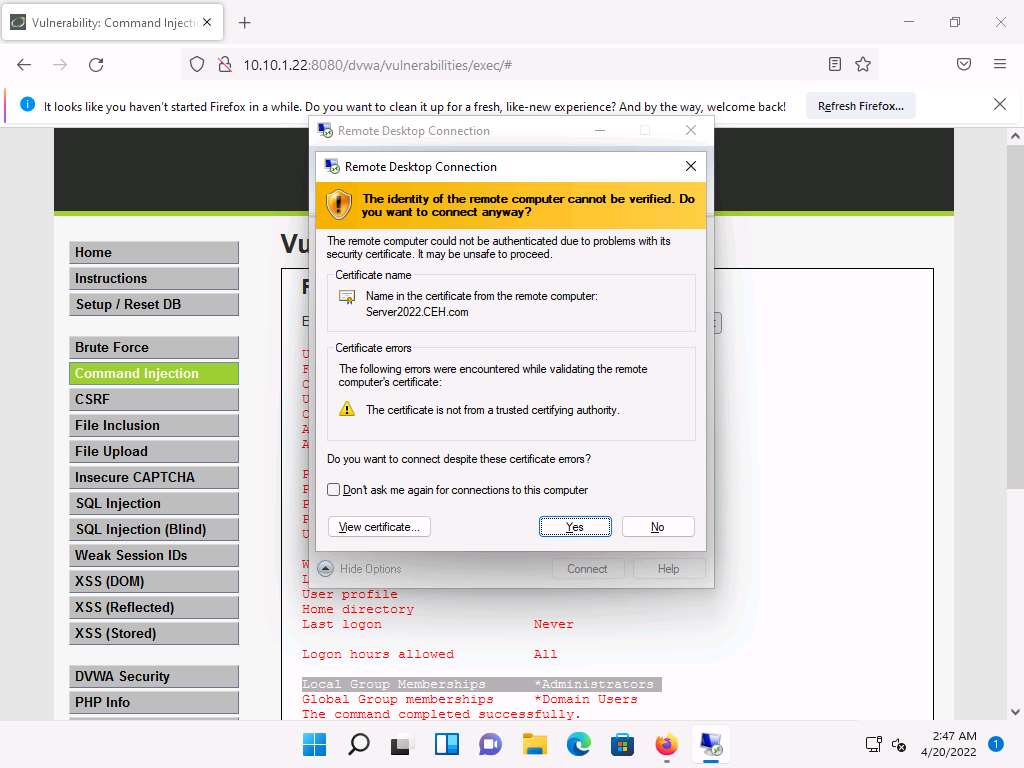Open the Command Injection menu item
This screenshot has height=768, width=1024.
pos(154,373)
